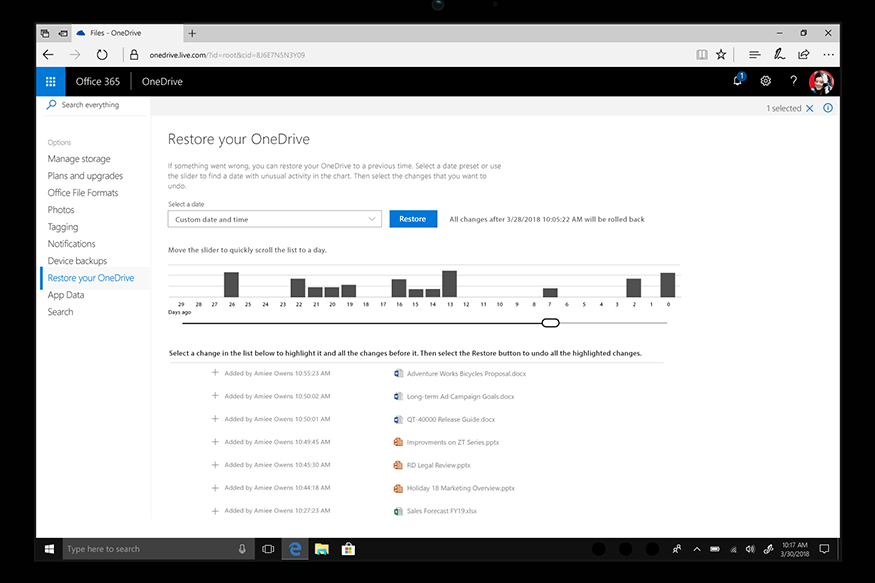This screenshot has height=583, width=875.
Task: Open the Windows Start menu
Action: pyautogui.click(x=49, y=550)
